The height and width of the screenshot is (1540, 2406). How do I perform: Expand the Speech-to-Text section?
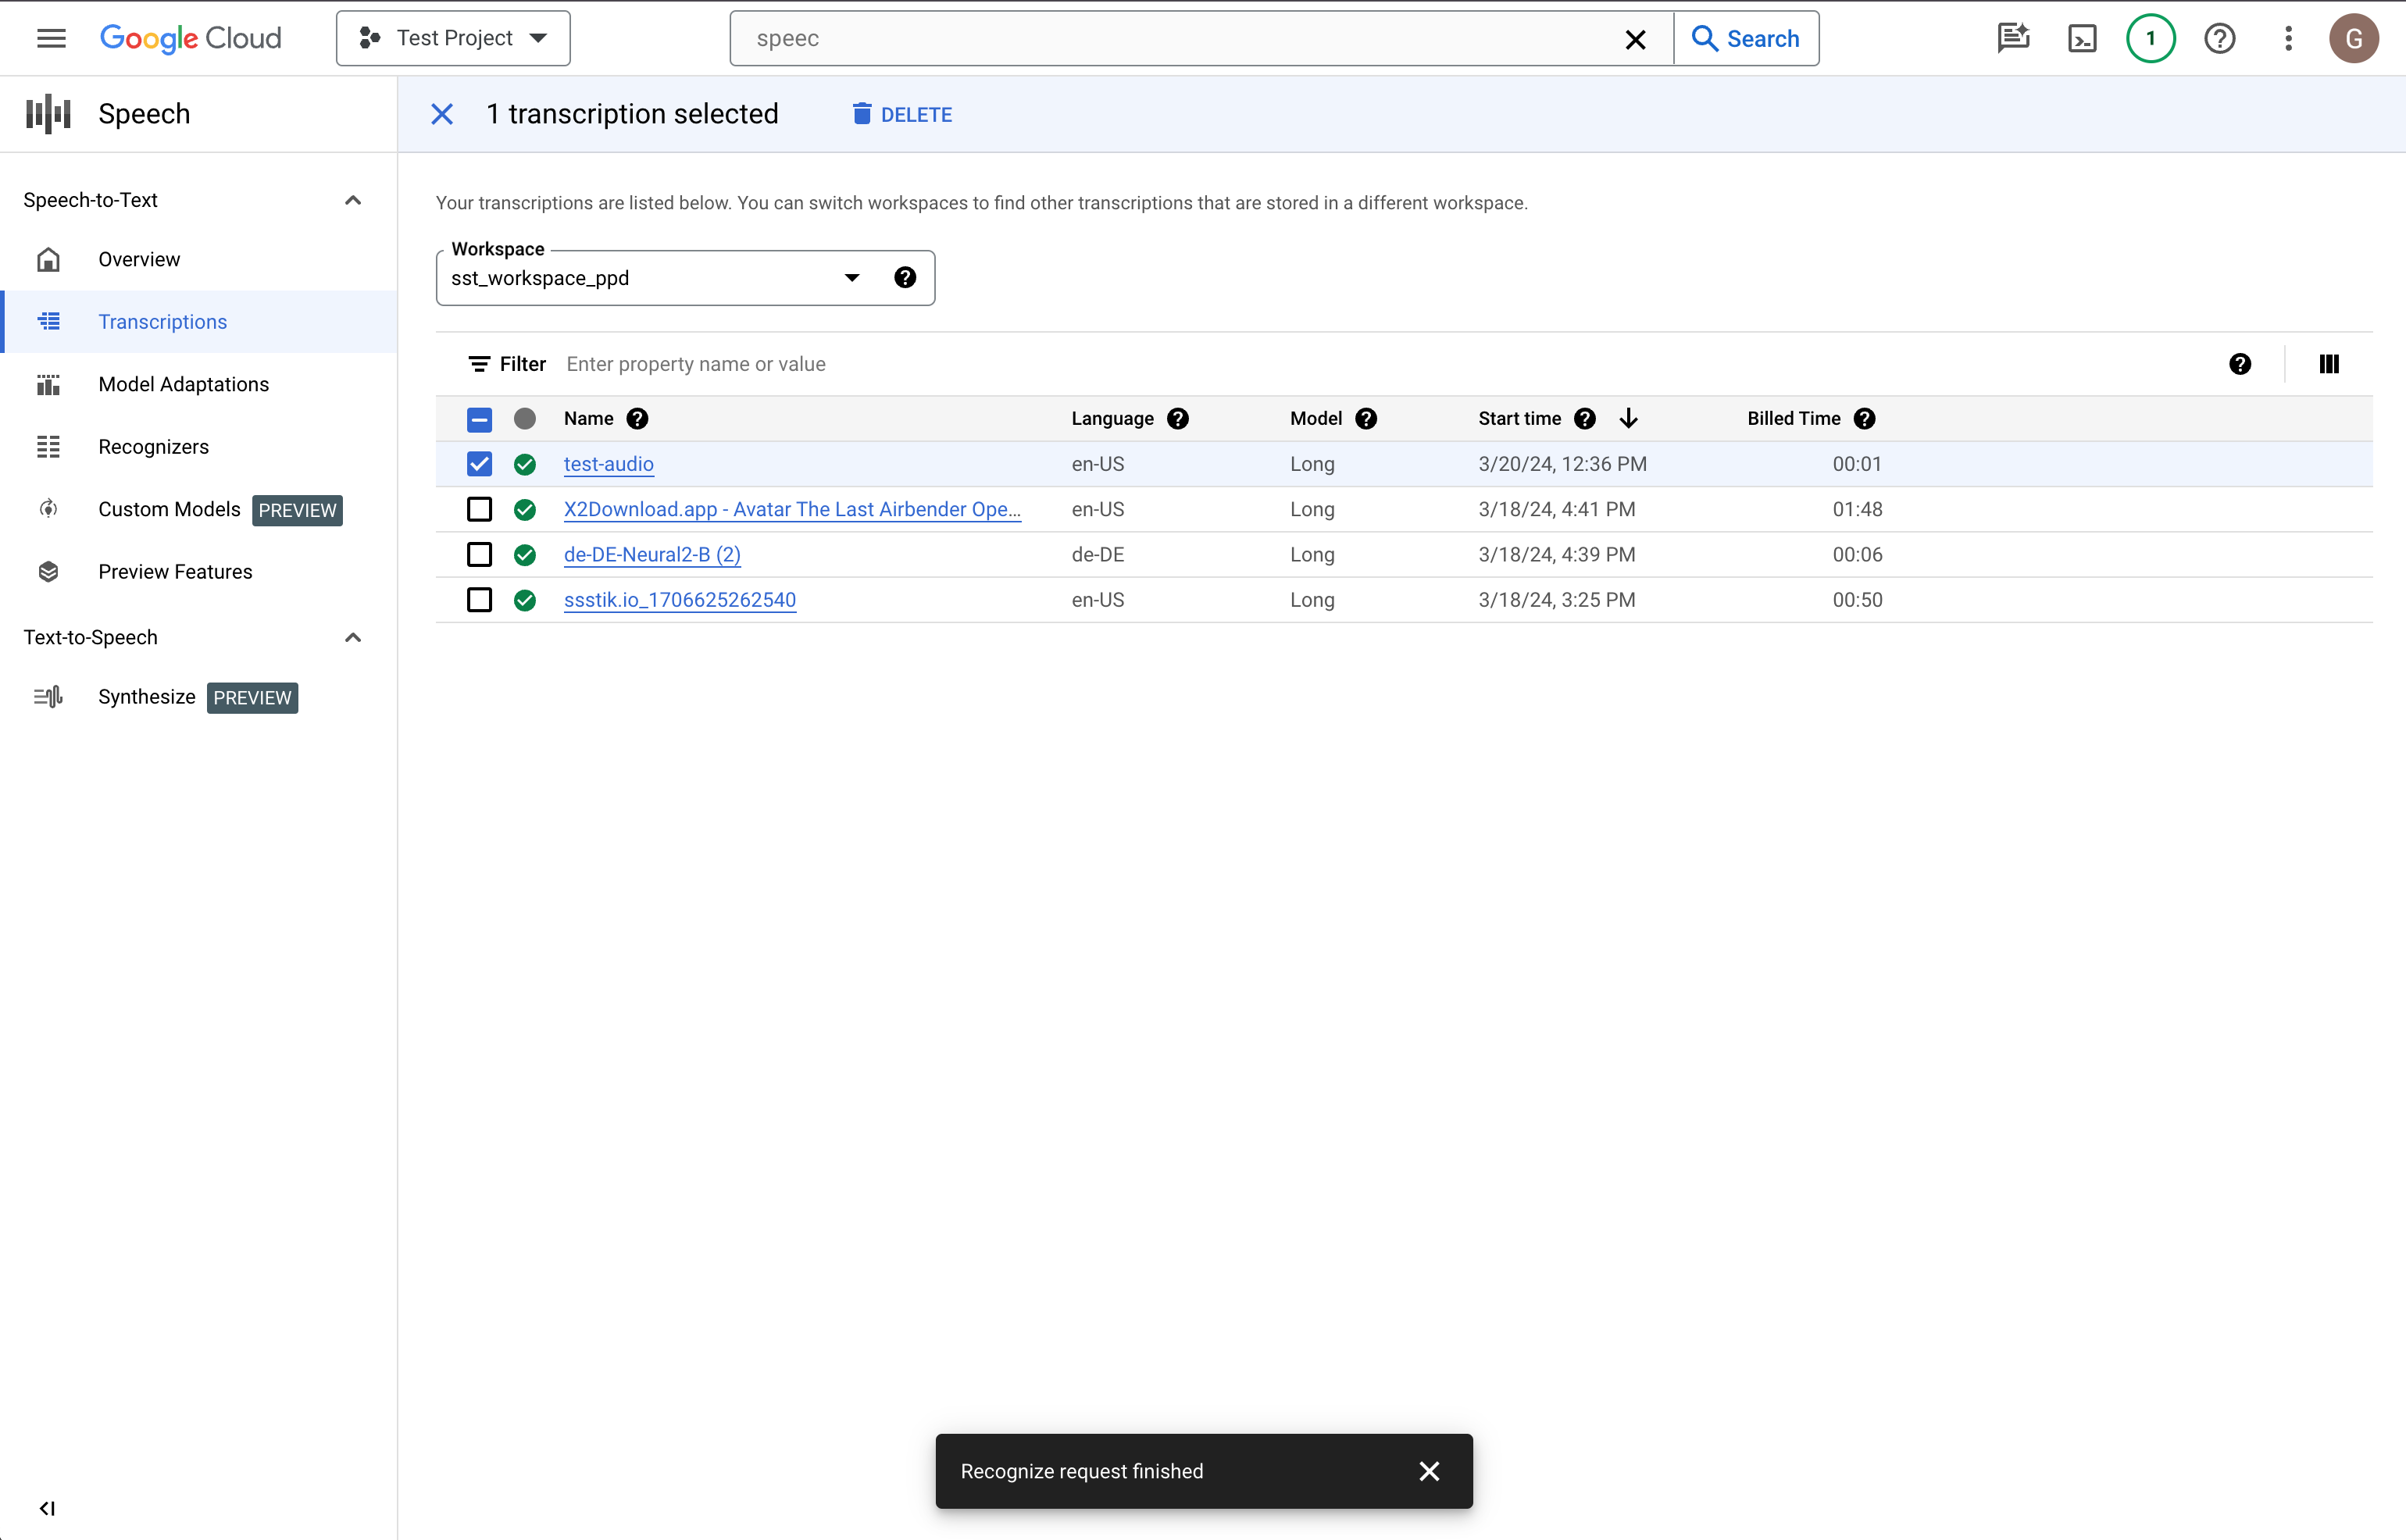coord(351,198)
